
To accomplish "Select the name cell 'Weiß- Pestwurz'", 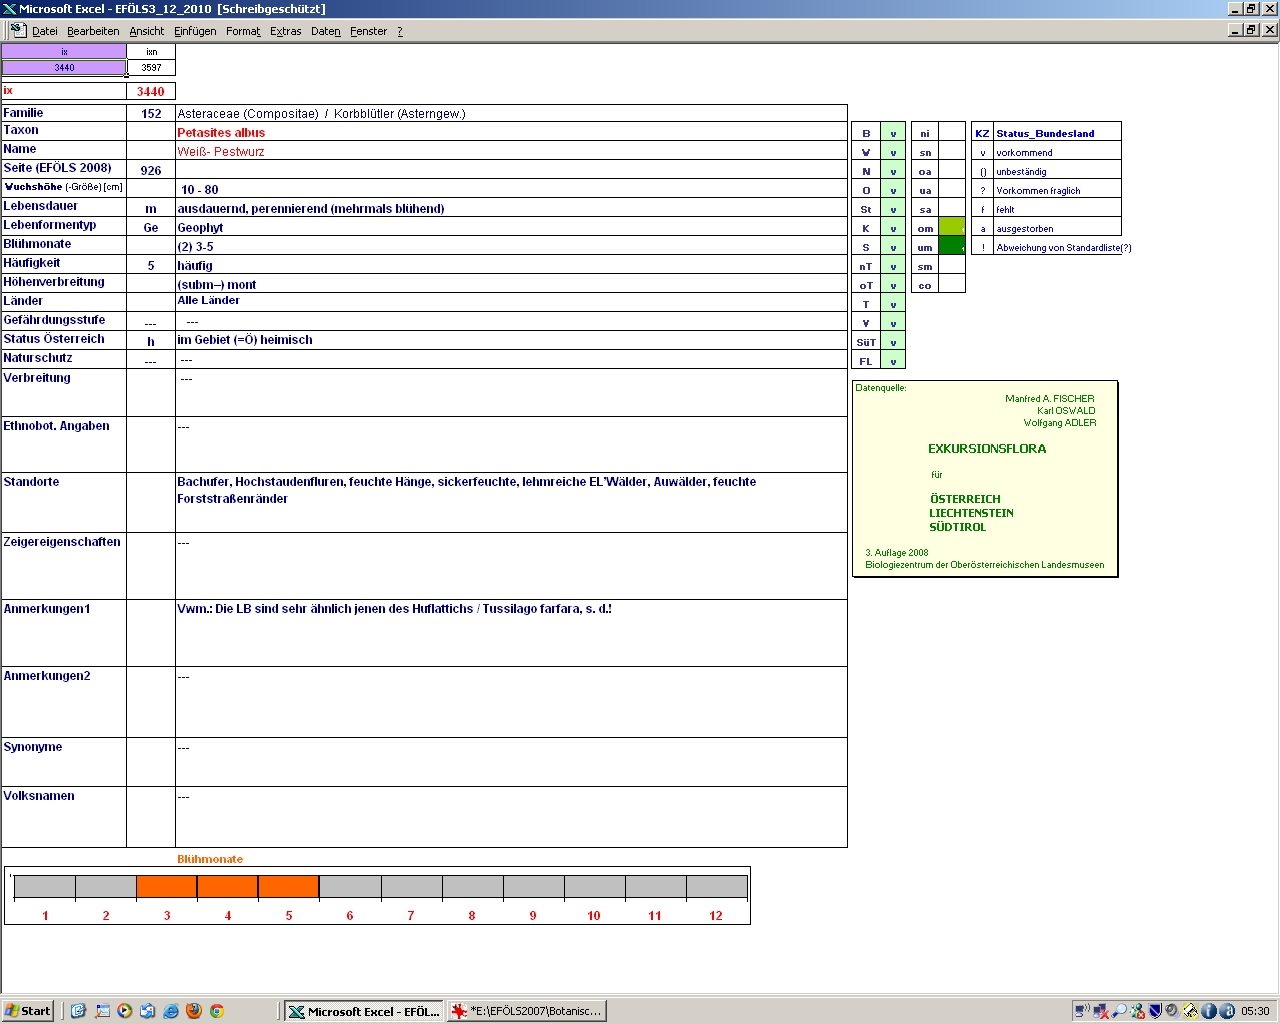I will point(511,151).
